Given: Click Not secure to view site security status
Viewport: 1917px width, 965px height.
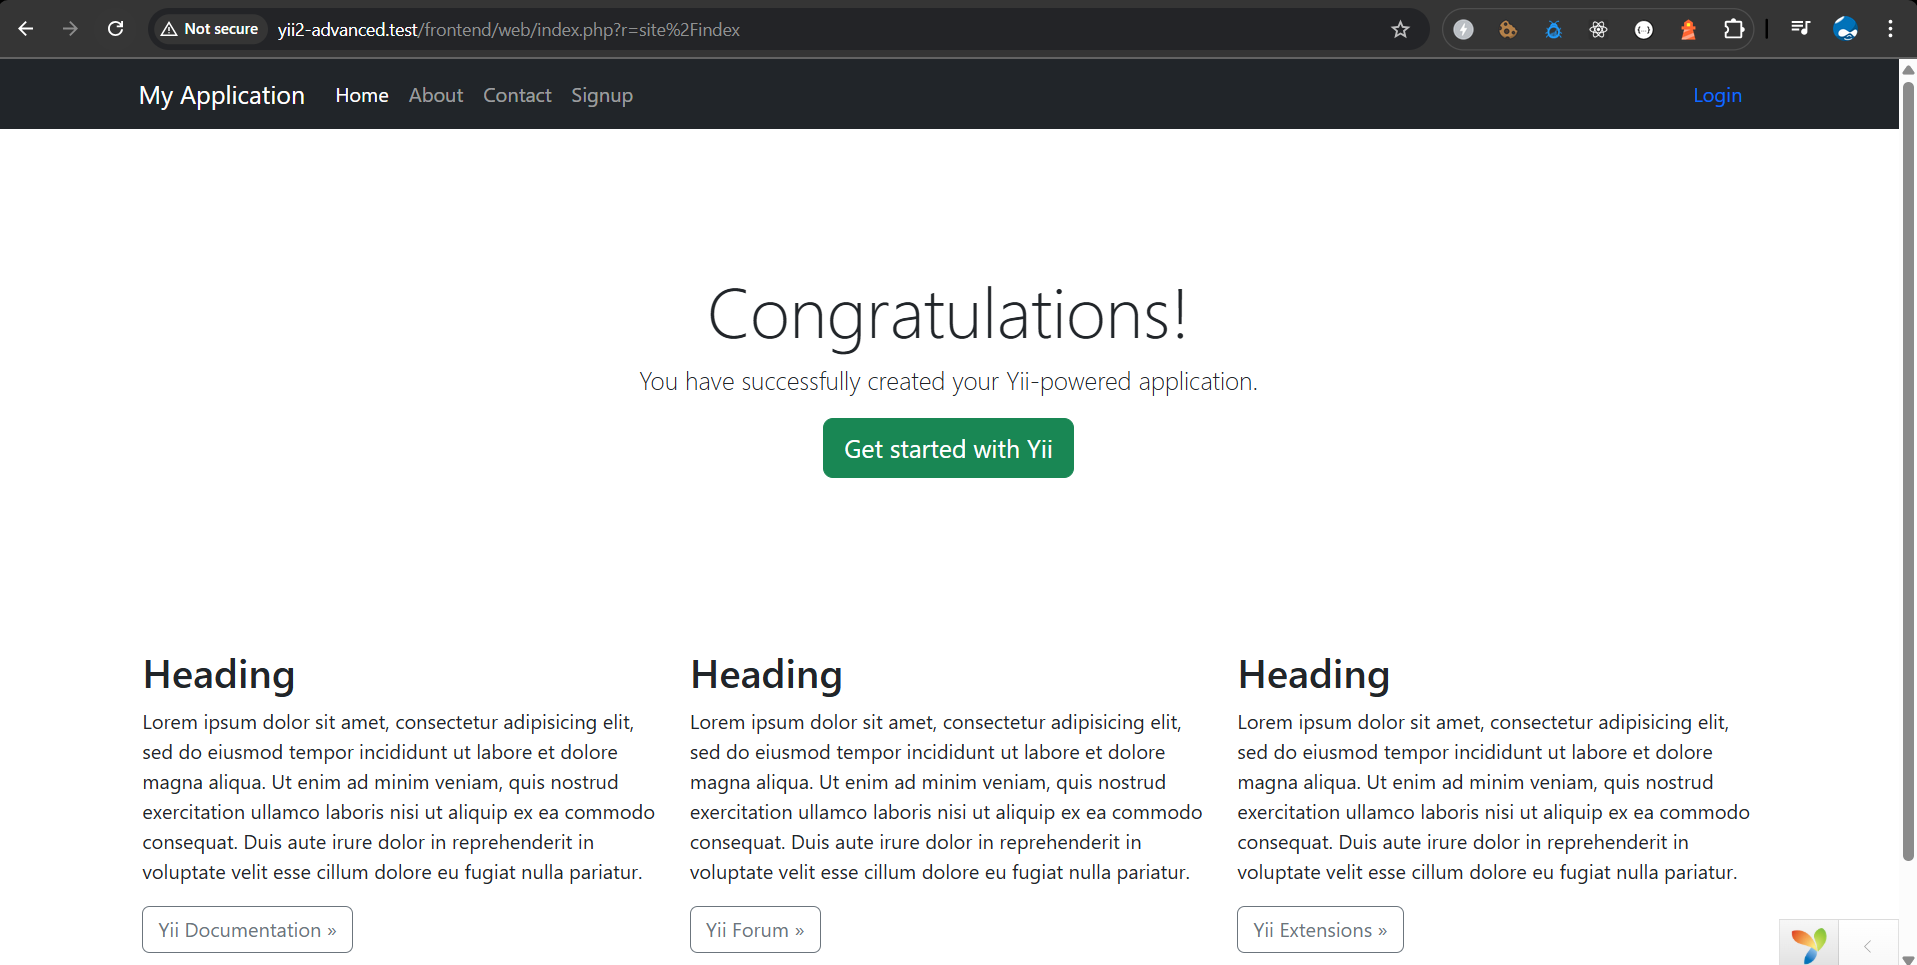Looking at the screenshot, I should (208, 29).
